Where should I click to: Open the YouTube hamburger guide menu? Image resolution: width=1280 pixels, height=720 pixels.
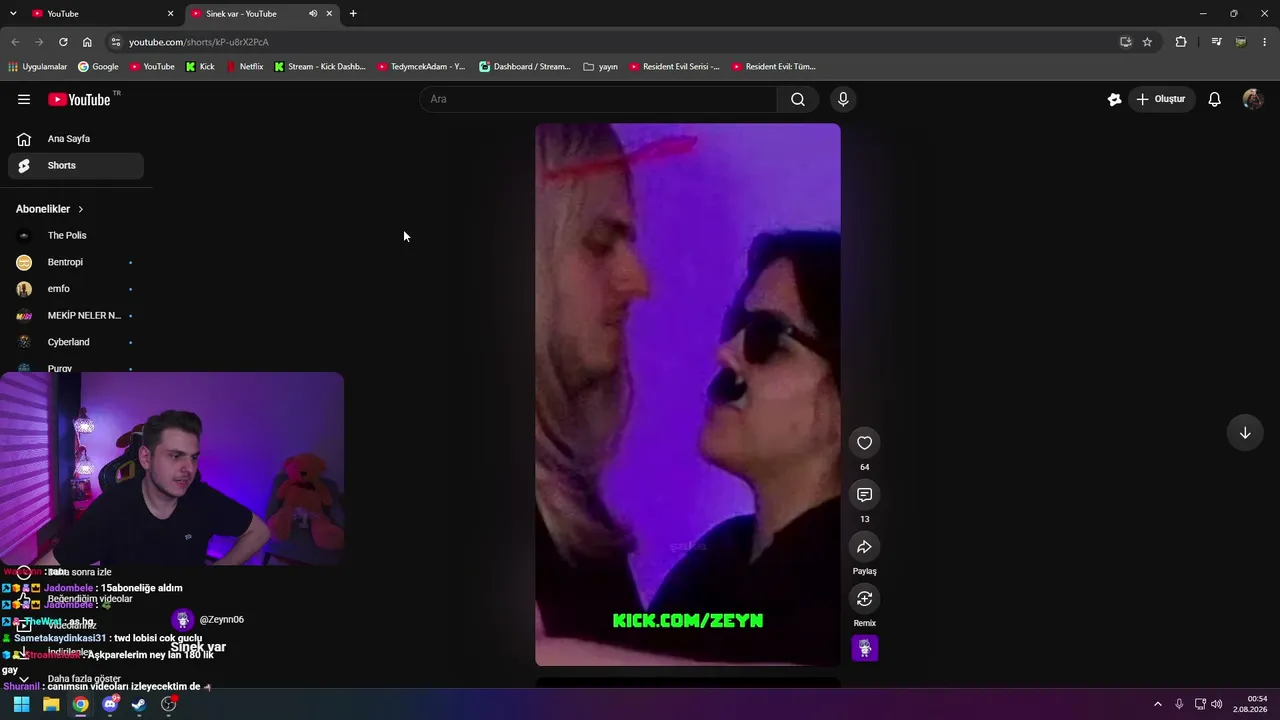tap(24, 99)
